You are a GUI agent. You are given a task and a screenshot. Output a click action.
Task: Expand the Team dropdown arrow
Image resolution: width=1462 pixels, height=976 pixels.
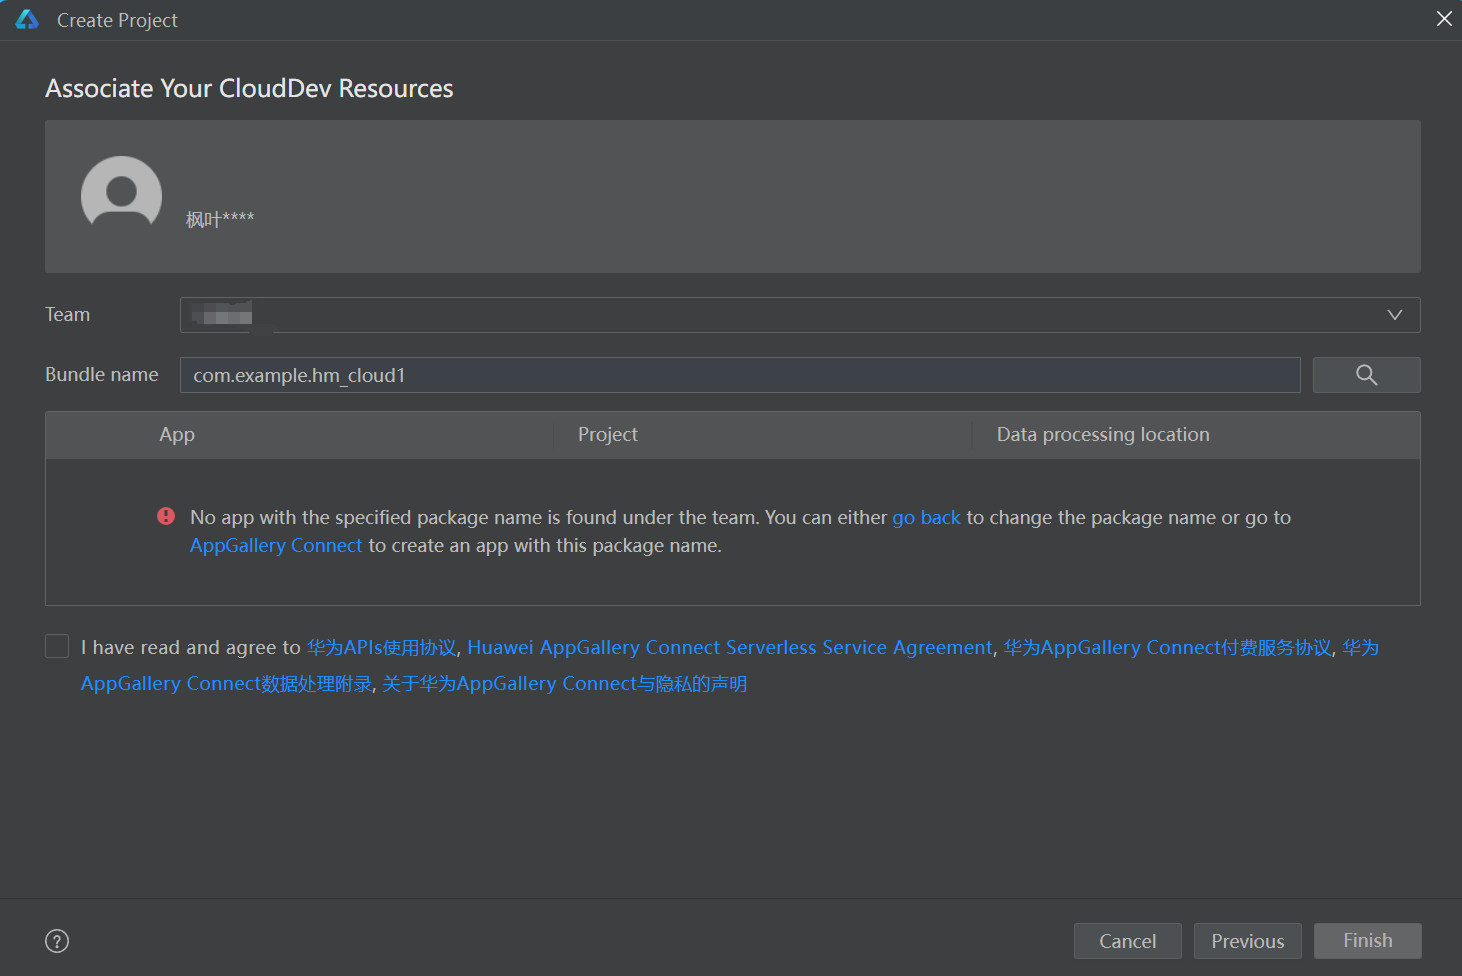[1395, 315]
